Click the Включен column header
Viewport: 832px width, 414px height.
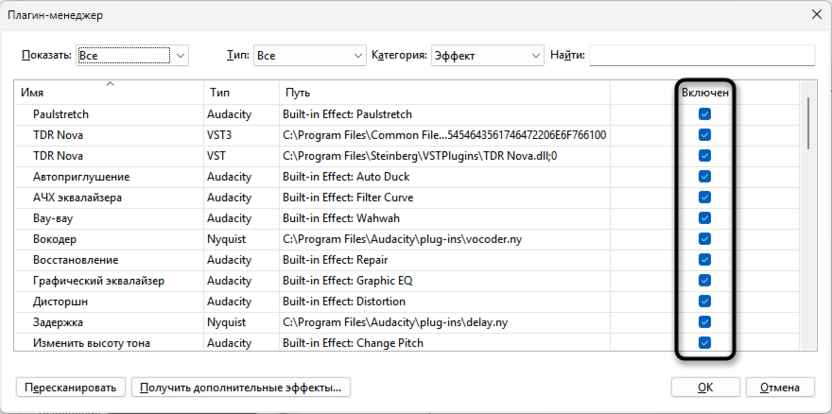705,92
